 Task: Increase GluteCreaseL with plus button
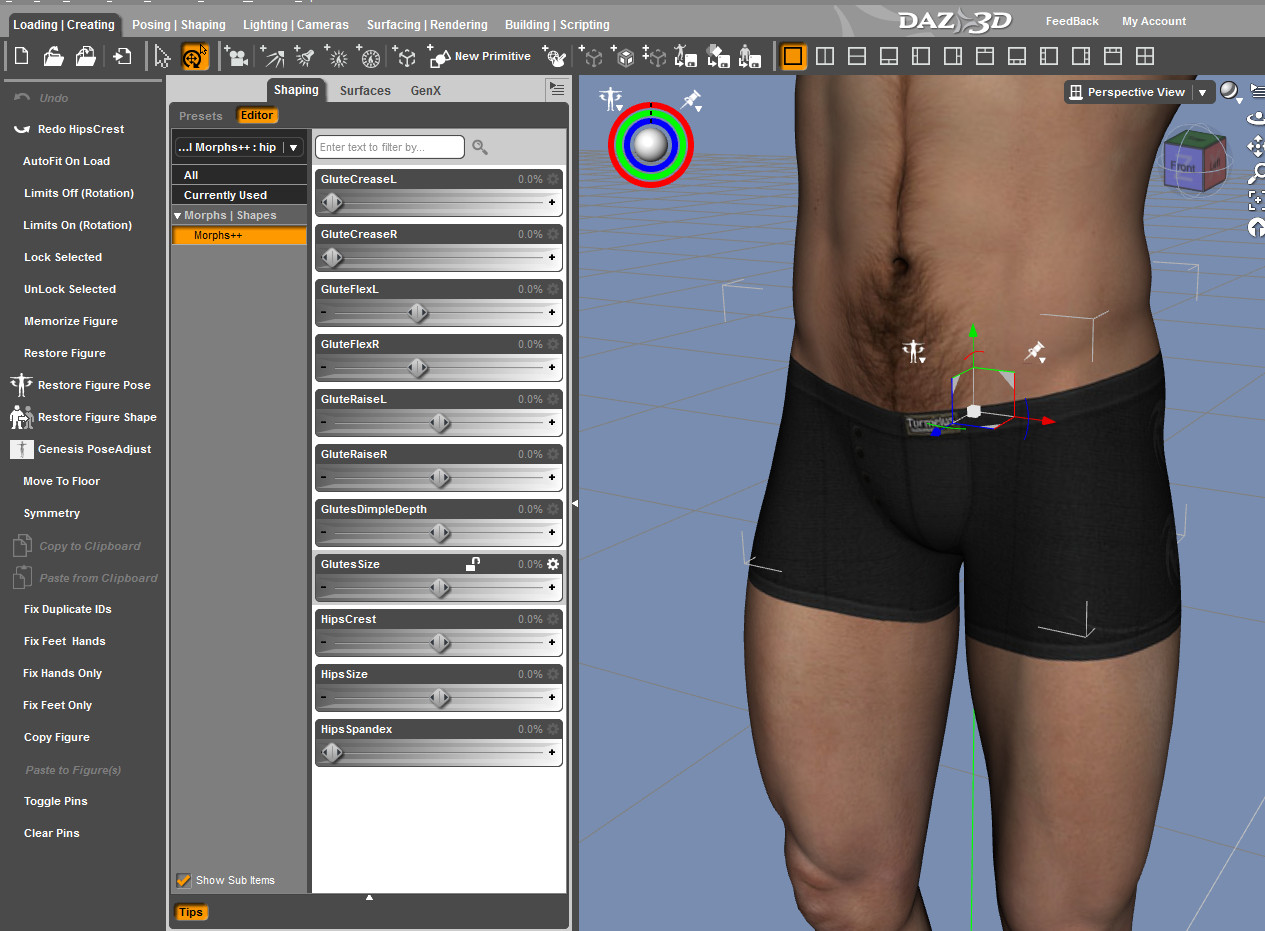pos(552,203)
